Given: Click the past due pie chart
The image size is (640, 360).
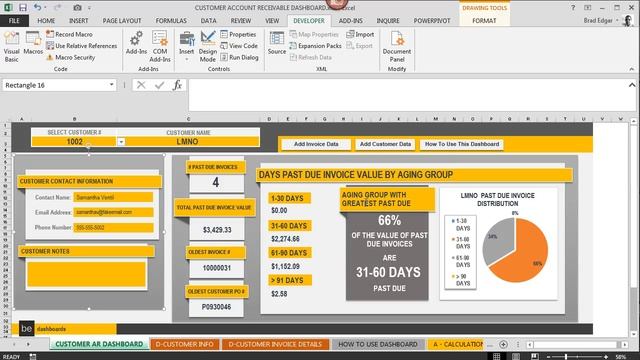Looking at the screenshot, I should 516,249.
